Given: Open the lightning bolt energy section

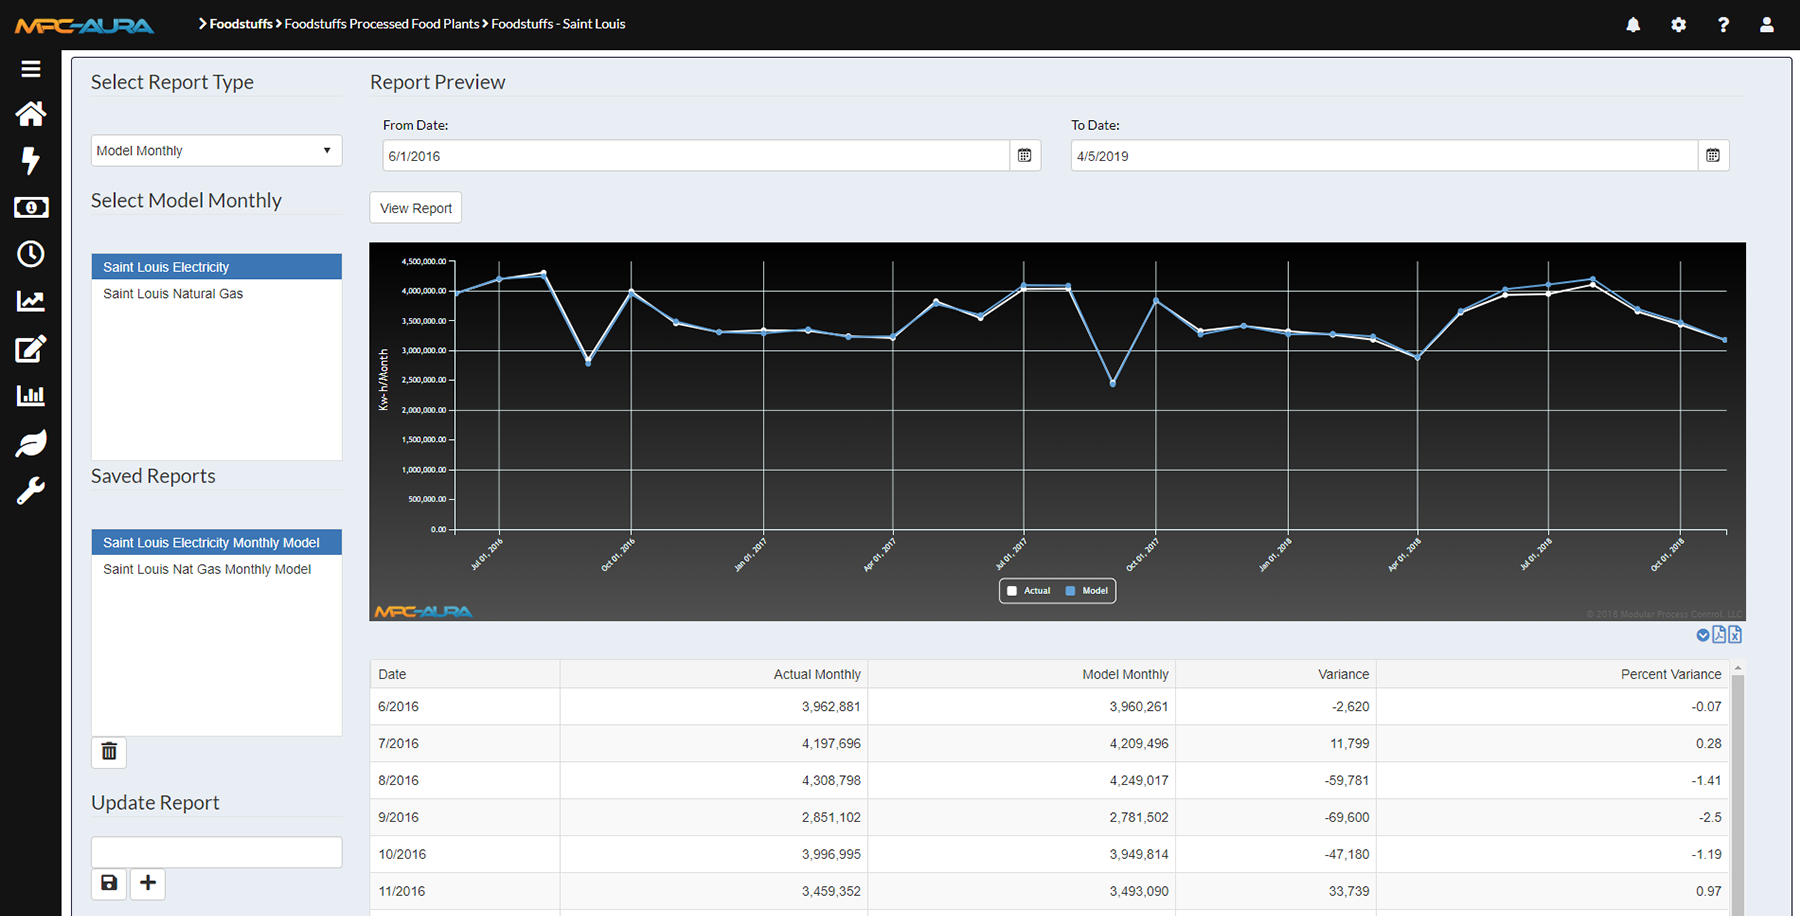Looking at the screenshot, I should (x=31, y=161).
